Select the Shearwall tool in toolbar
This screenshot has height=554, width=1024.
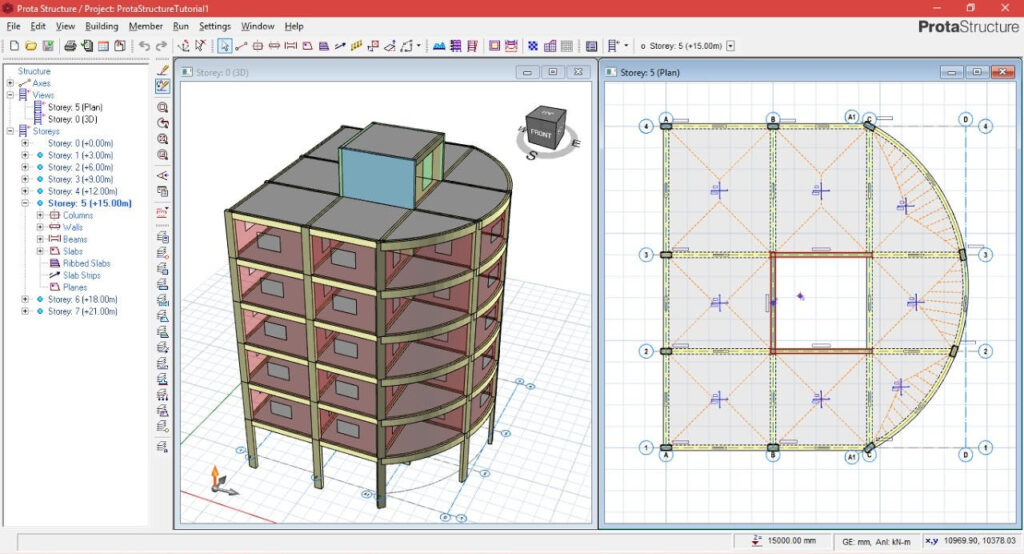point(274,46)
